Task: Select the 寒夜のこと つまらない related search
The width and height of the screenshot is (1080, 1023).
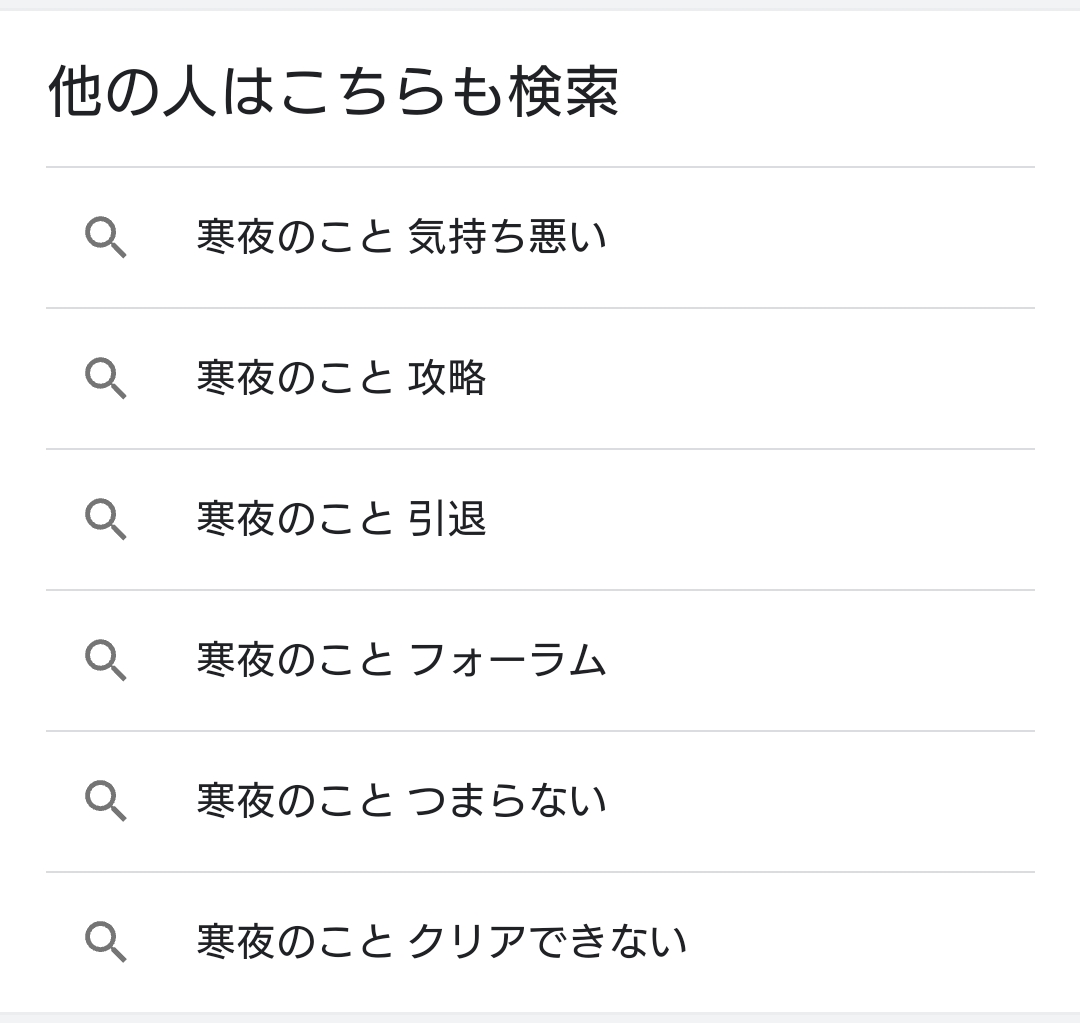Action: (x=401, y=801)
